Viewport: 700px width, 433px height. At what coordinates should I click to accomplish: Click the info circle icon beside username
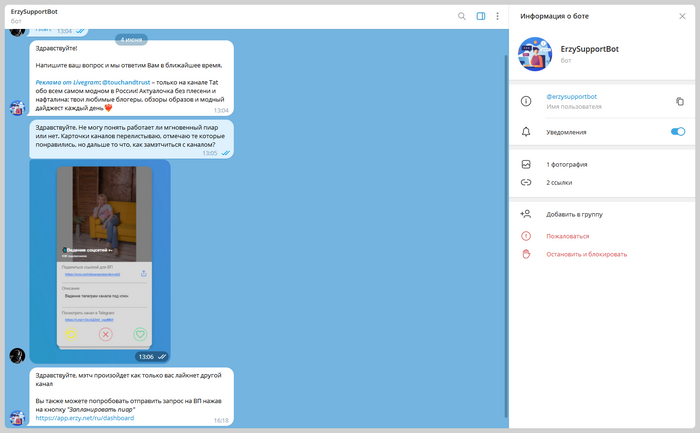click(x=526, y=101)
